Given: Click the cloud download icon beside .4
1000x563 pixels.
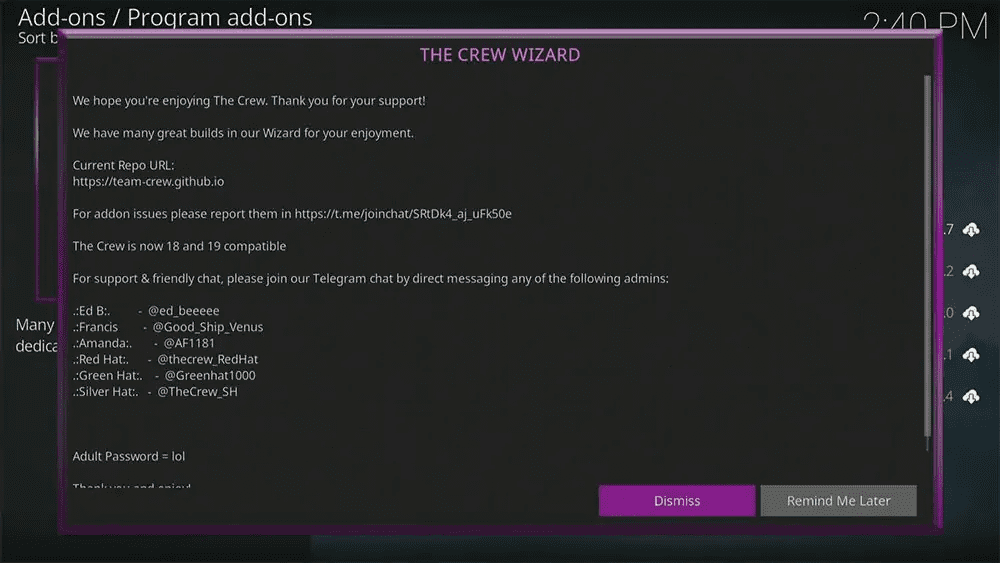Looking at the screenshot, I should [971, 397].
